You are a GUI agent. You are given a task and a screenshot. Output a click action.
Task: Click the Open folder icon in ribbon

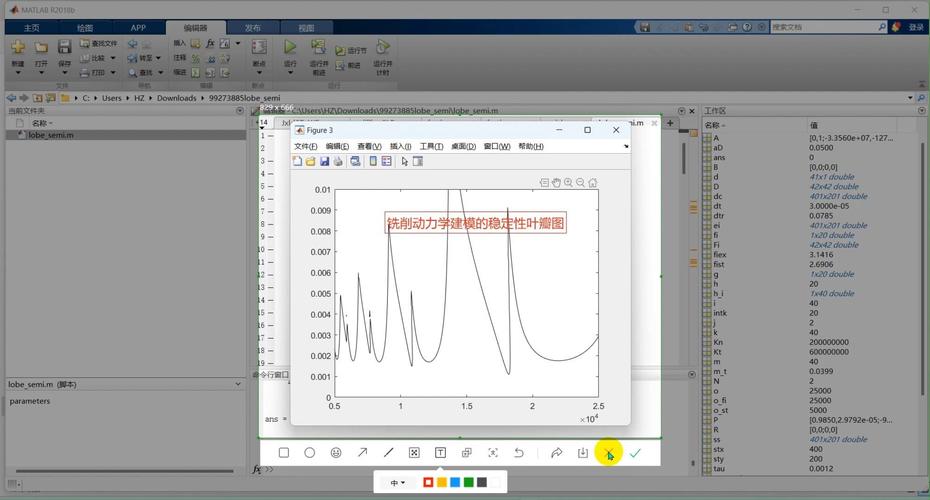[x=41, y=47]
